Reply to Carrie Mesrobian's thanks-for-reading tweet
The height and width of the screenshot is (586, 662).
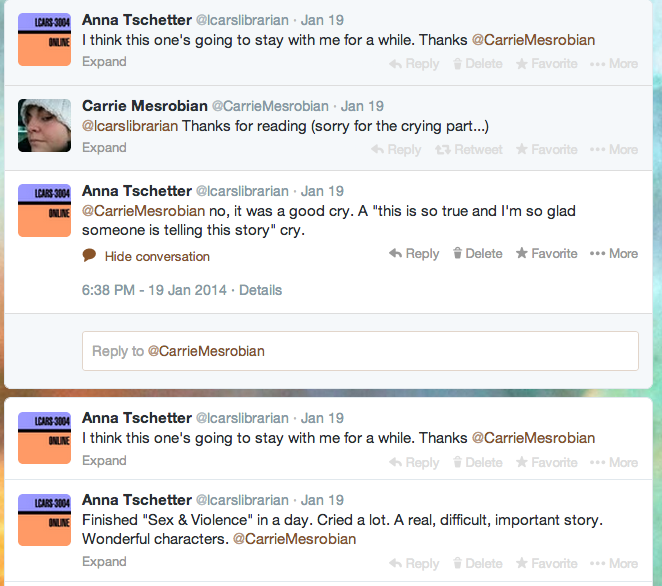(x=396, y=149)
